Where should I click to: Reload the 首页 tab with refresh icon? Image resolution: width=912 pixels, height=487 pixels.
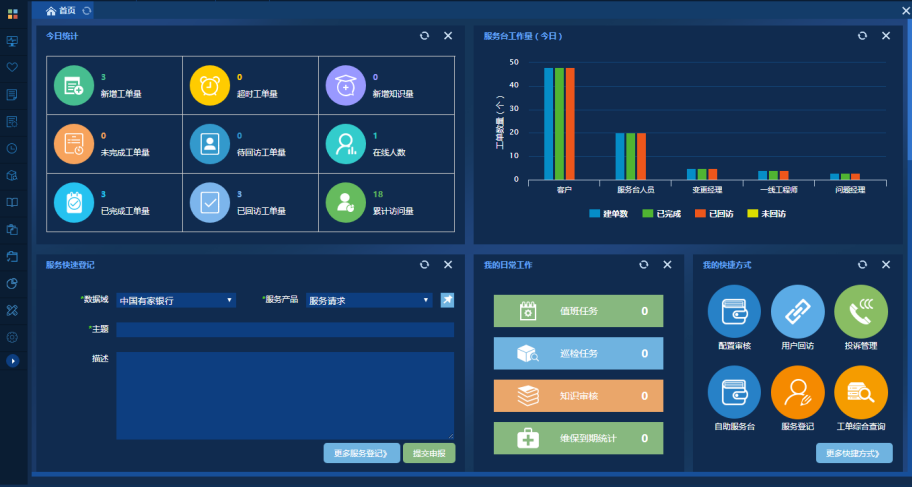tap(87, 10)
